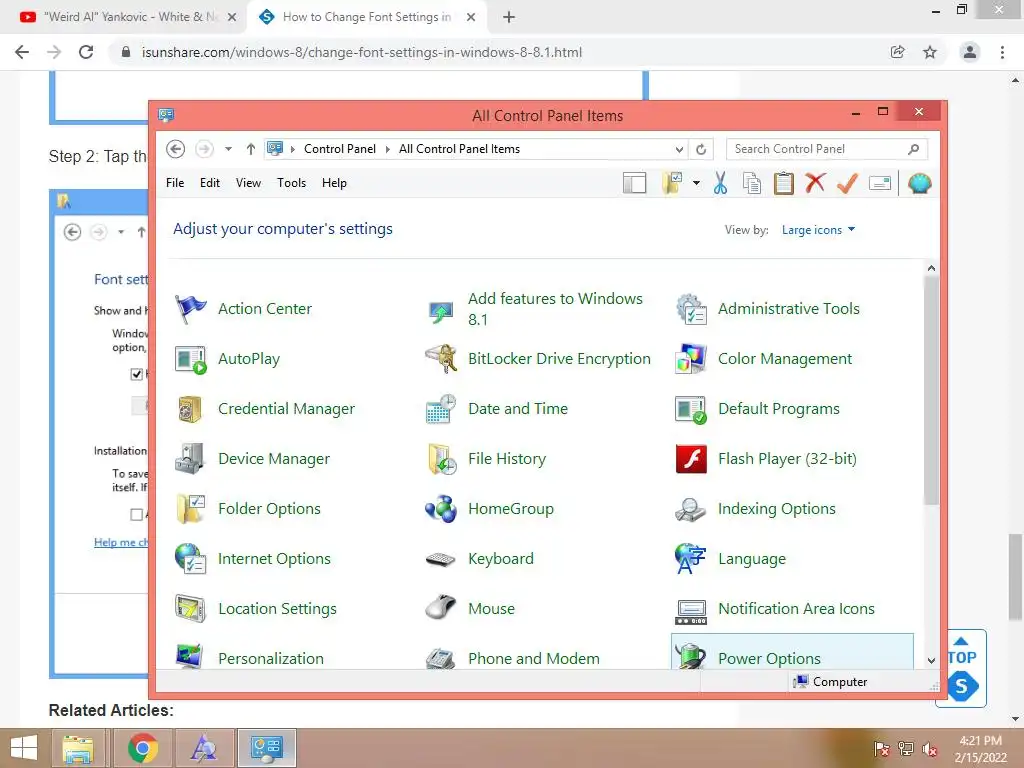Click the Cut scissors toolbar icon
Image resolution: width=1024 pixels, height=768 pixels.
tap(720, 184)
